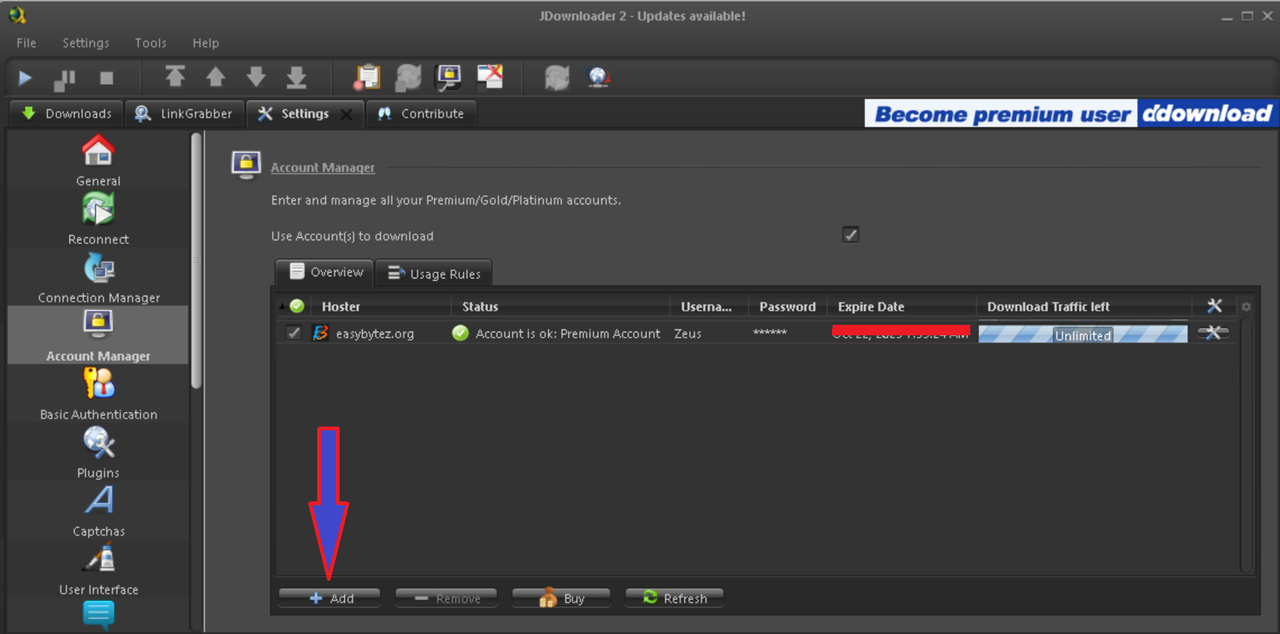Click auto reconnect toolbar icon
The height and width of the screenshot is (634, 1280).
coord(408,77)
